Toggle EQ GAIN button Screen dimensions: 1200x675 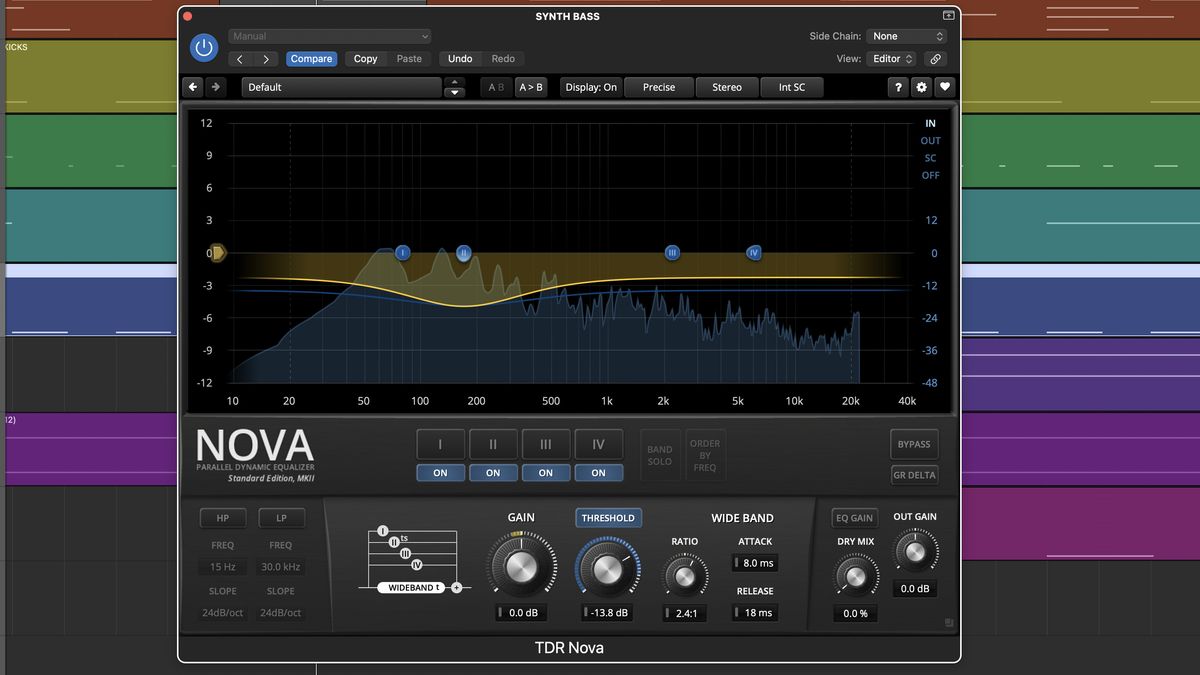(855, 518)
